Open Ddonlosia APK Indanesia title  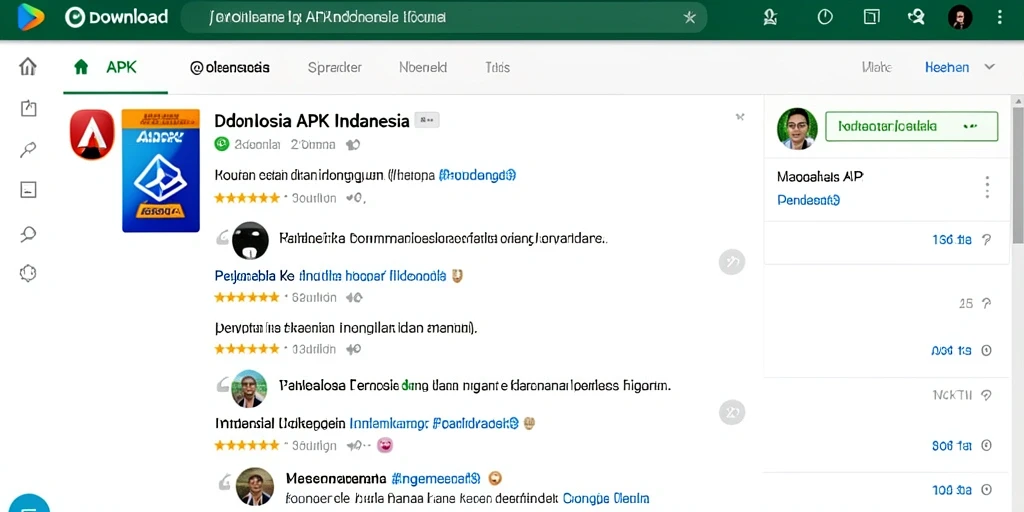[312, 121]
